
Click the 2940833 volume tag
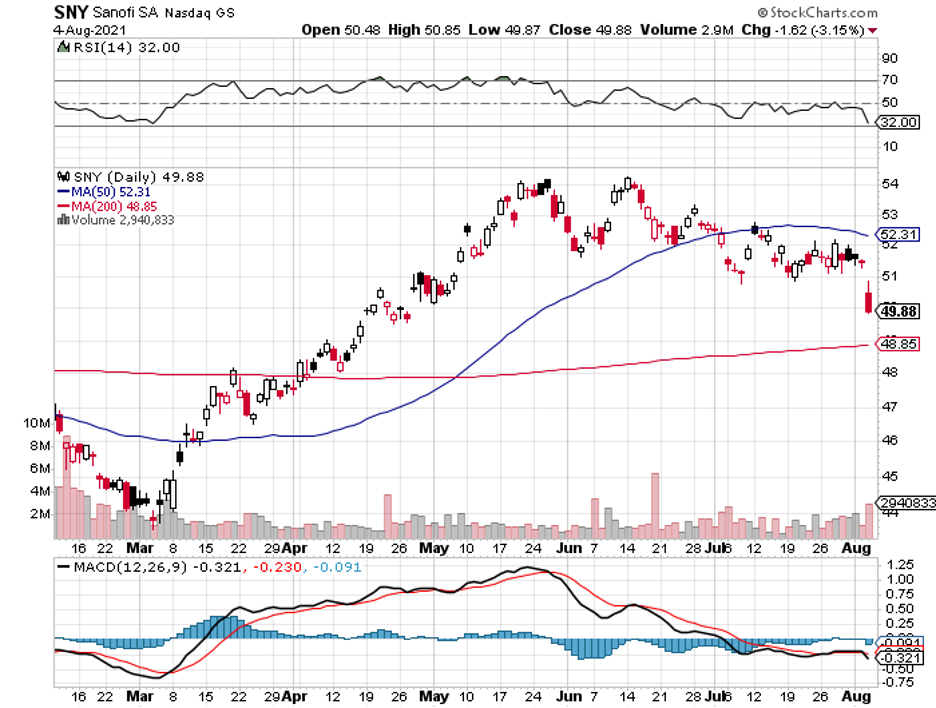[x=907, y=503]
